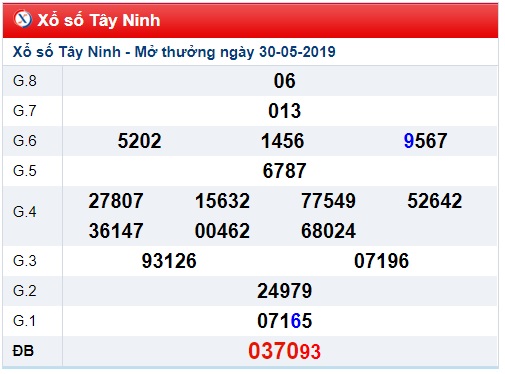Select the G.4 prize label
The image size is (505, 374).
click(x=25, y=212)
